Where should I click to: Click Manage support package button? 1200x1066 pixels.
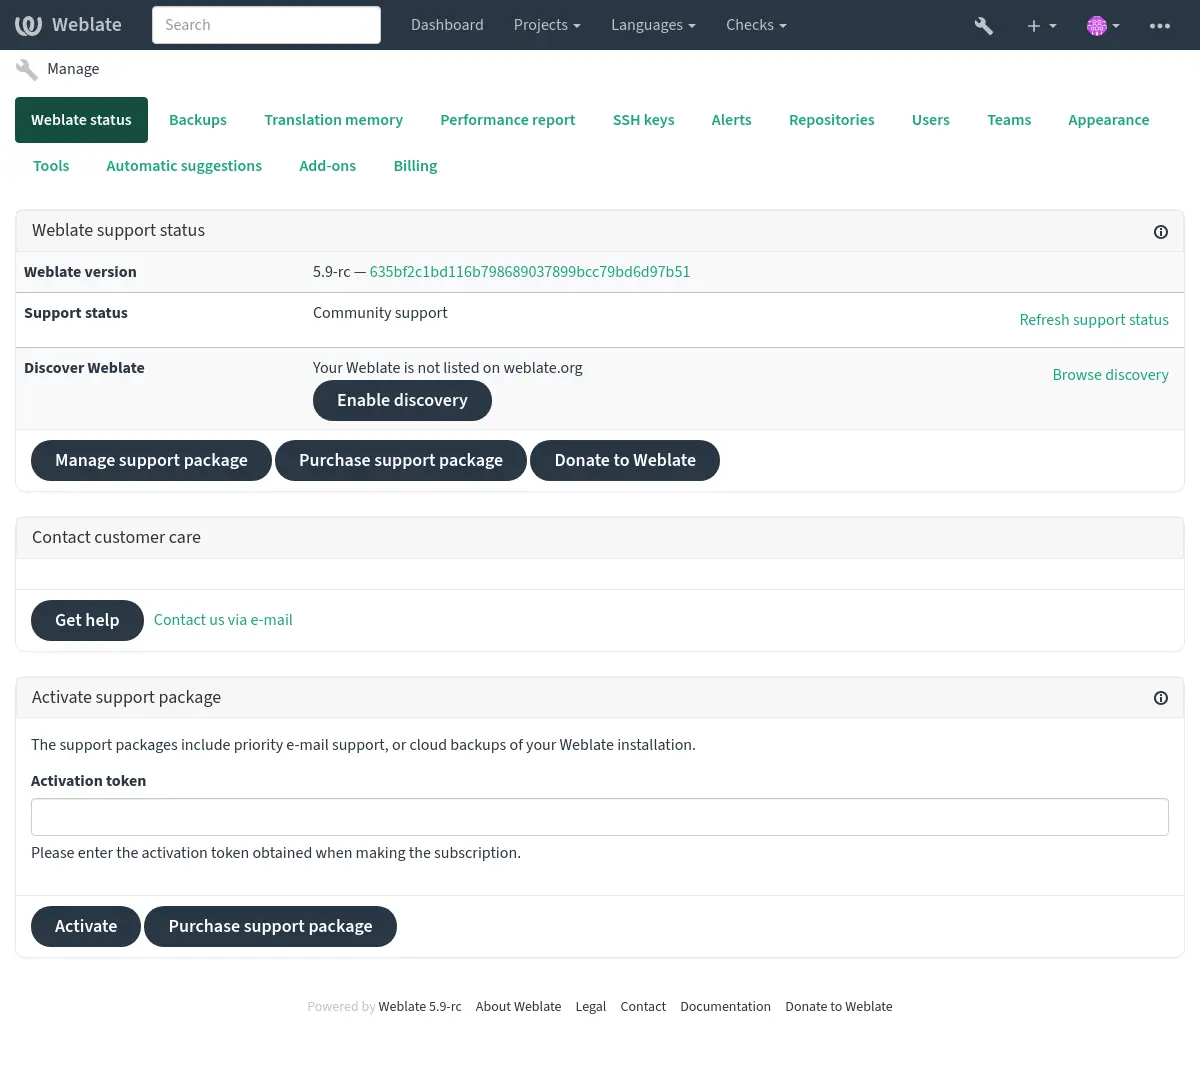151,461
